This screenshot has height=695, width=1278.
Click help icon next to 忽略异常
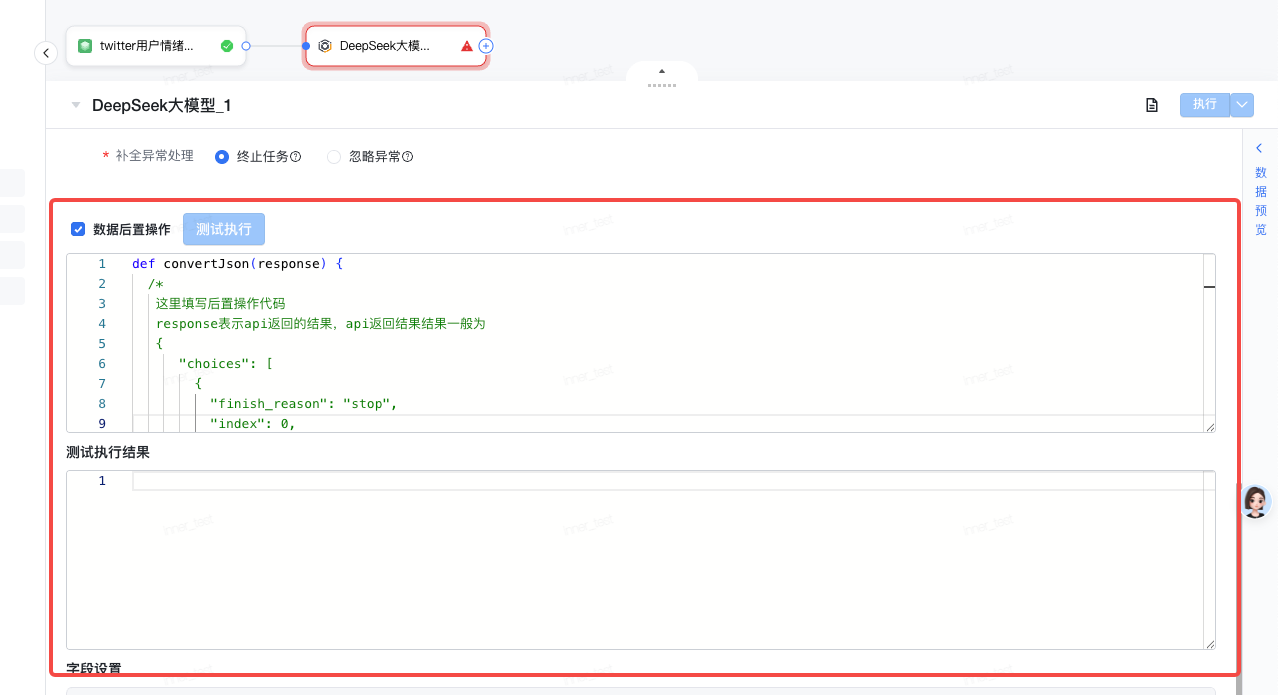coord(408,157)
